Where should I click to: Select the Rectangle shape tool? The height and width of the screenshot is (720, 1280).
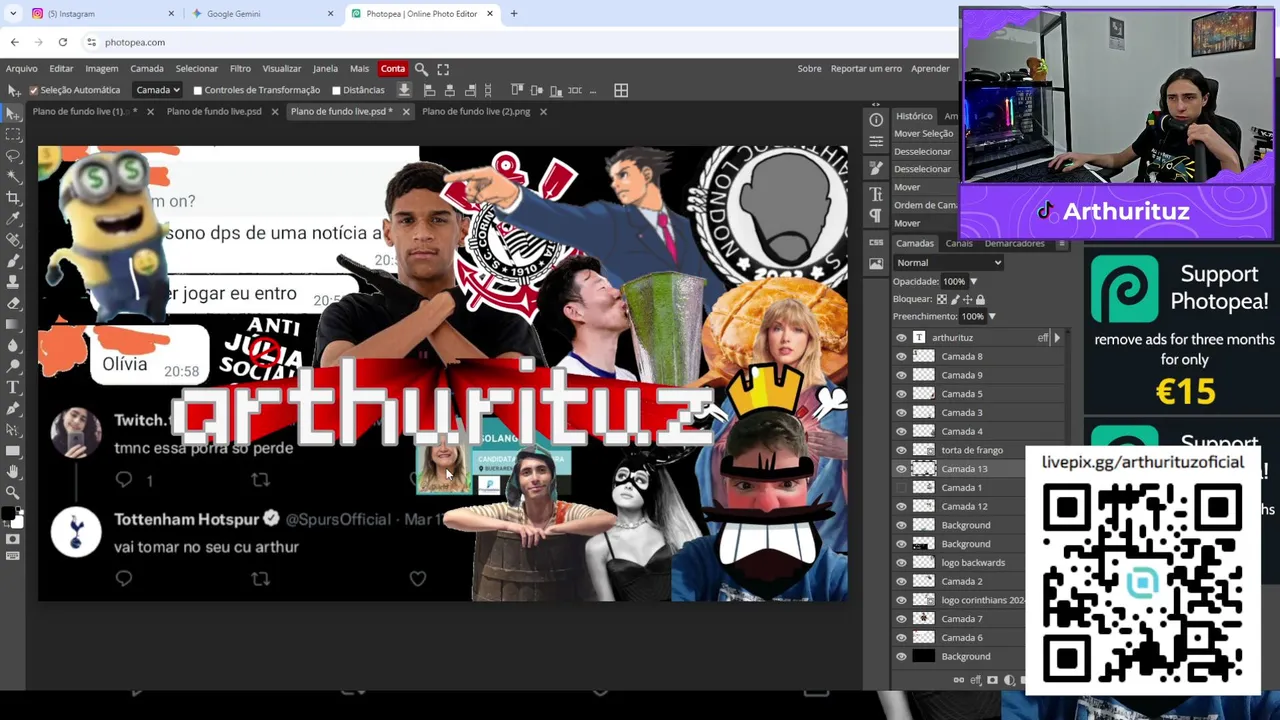coord(13,450)
